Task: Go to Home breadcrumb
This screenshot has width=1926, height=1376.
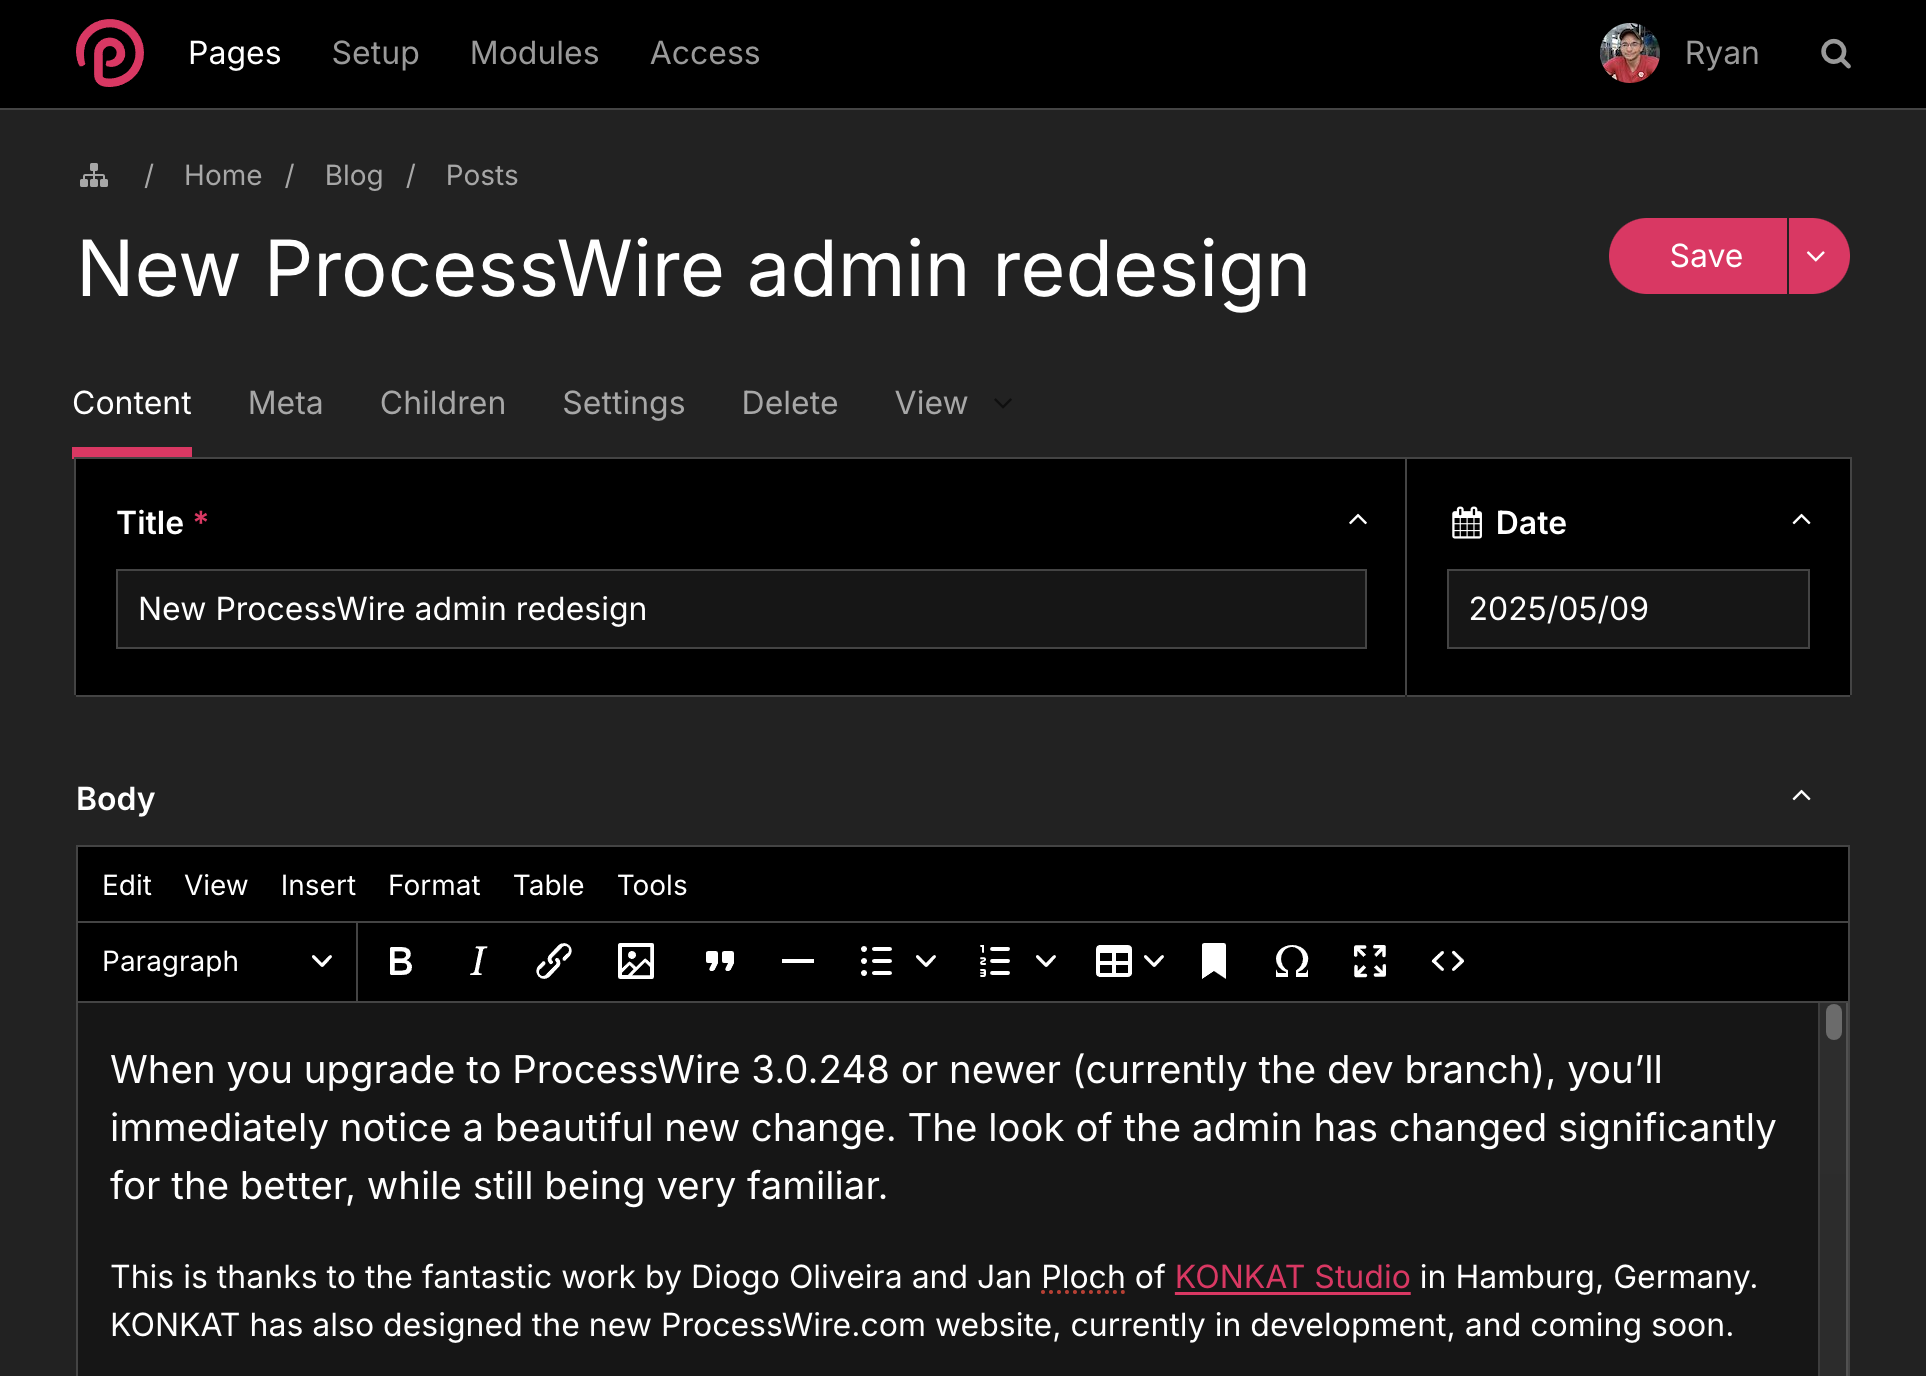Action: pos(223,176)
